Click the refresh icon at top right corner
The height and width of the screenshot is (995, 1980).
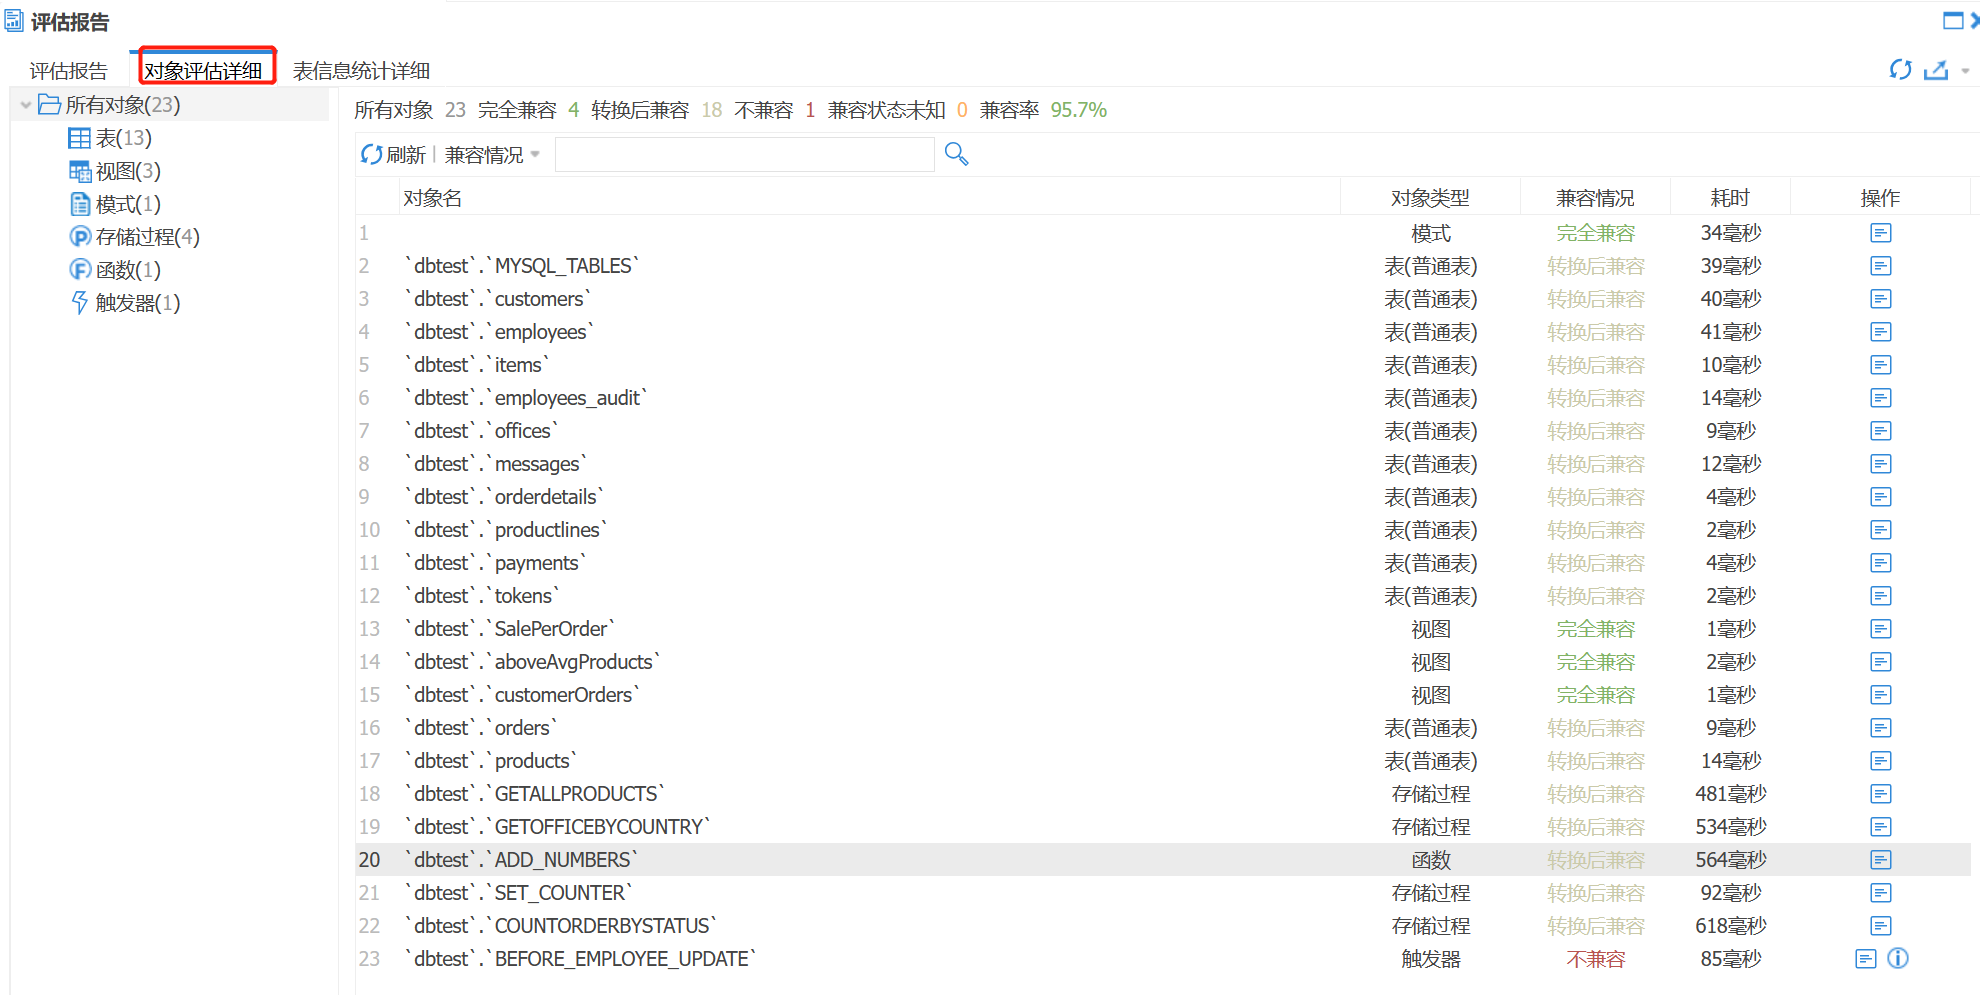click(x=1899, y=70)
